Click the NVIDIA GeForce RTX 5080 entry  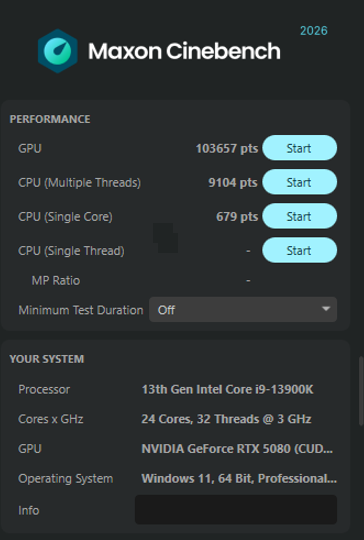point(237,449)
